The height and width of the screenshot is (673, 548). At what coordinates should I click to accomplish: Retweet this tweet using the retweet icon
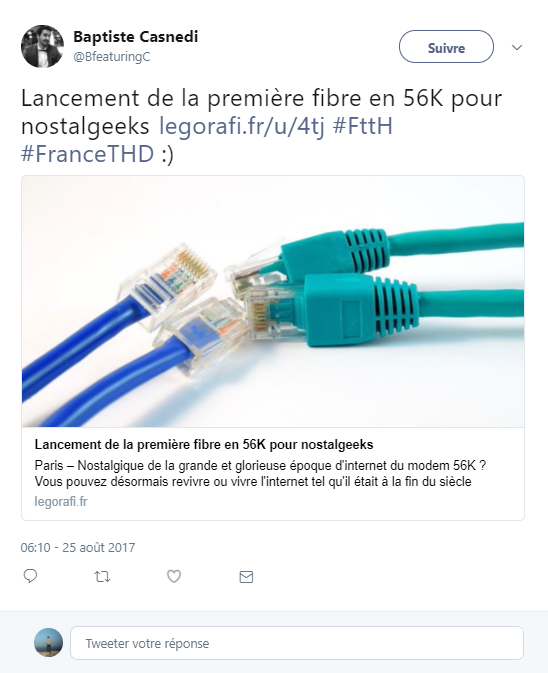click(x=102, y=576)
